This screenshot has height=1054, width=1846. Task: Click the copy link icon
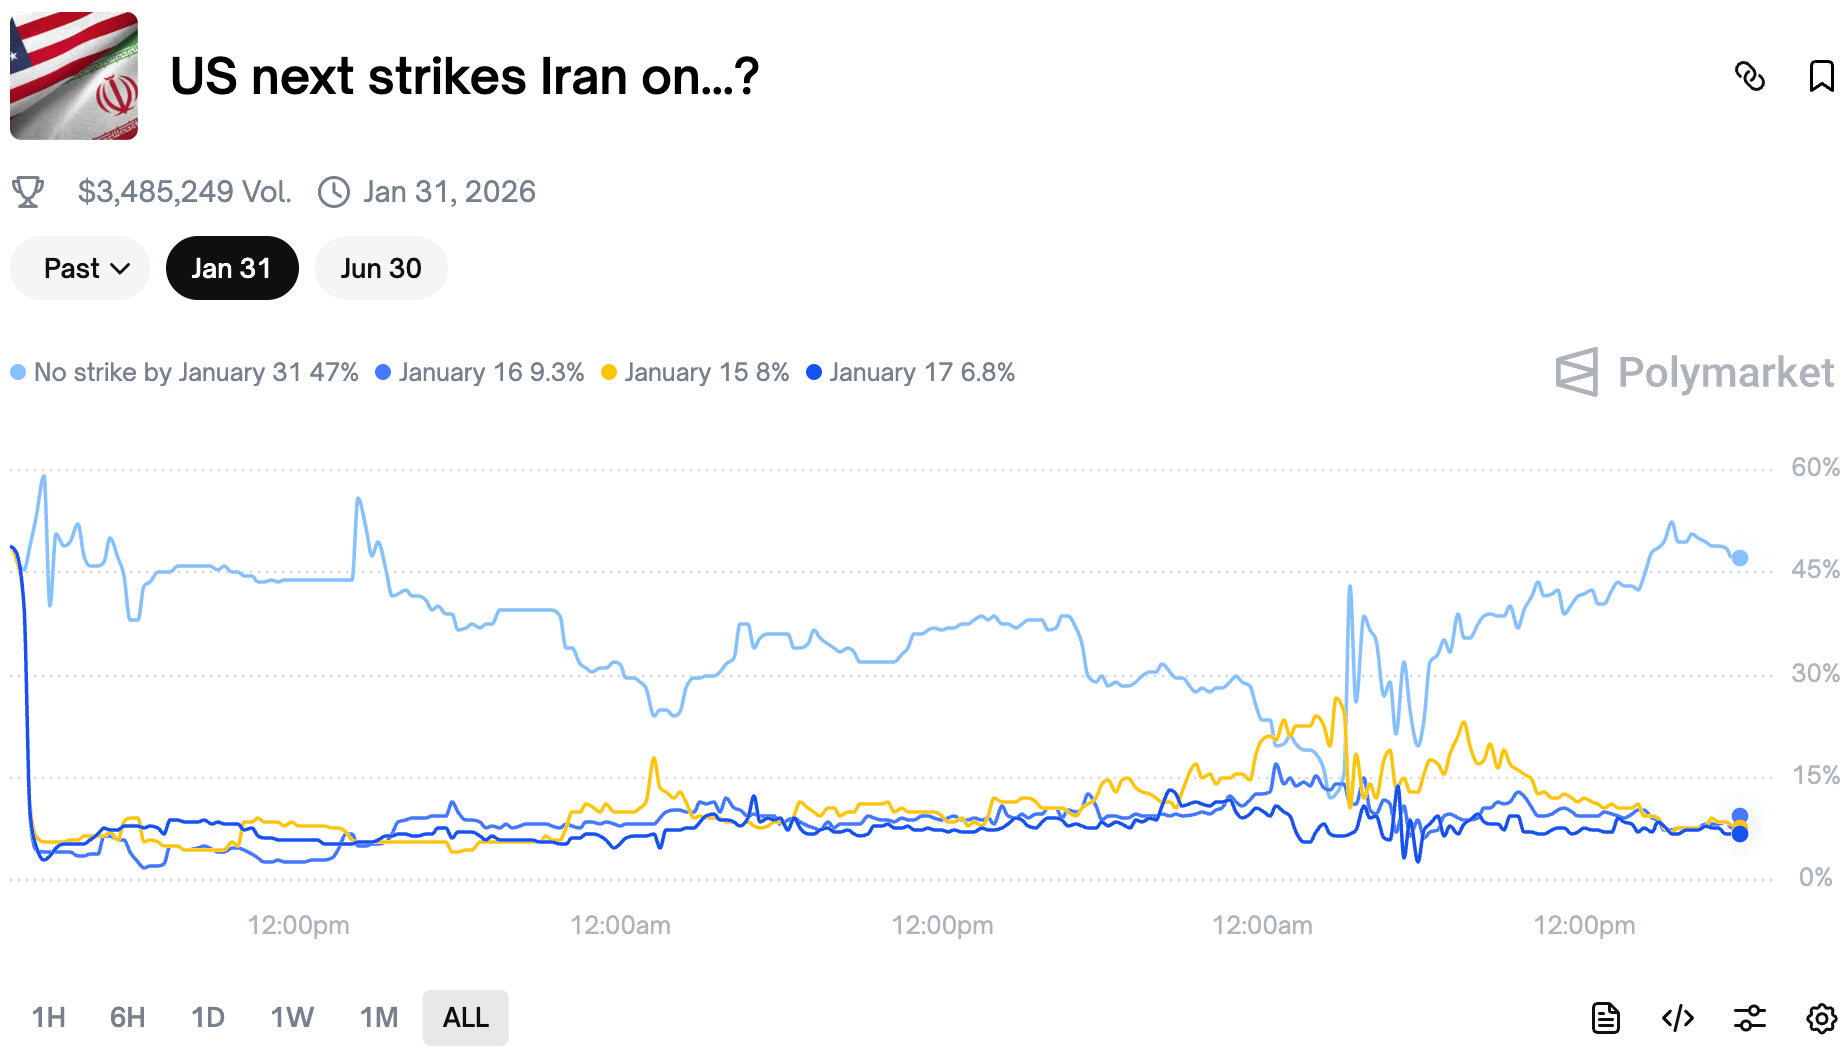(1749, 76)
